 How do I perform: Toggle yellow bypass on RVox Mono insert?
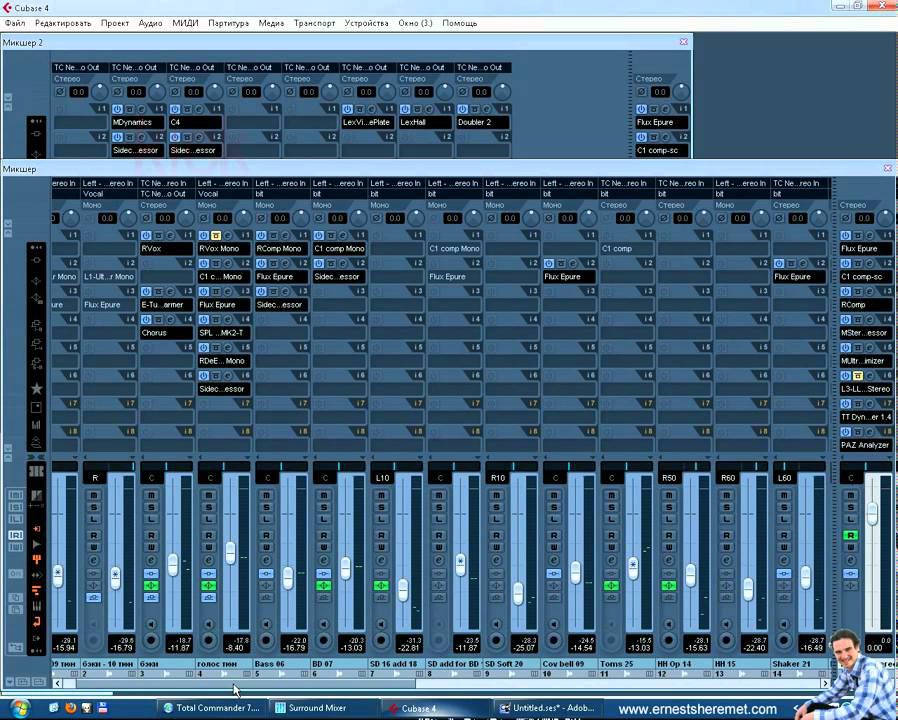click(x=216, y=235)
